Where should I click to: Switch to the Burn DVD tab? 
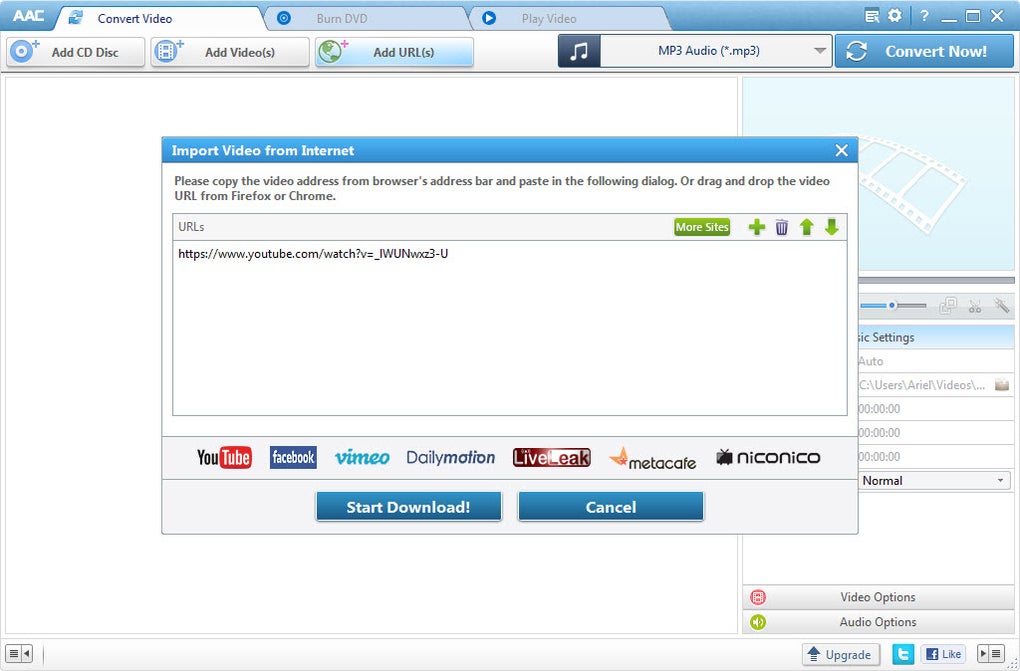click(345, 17)
